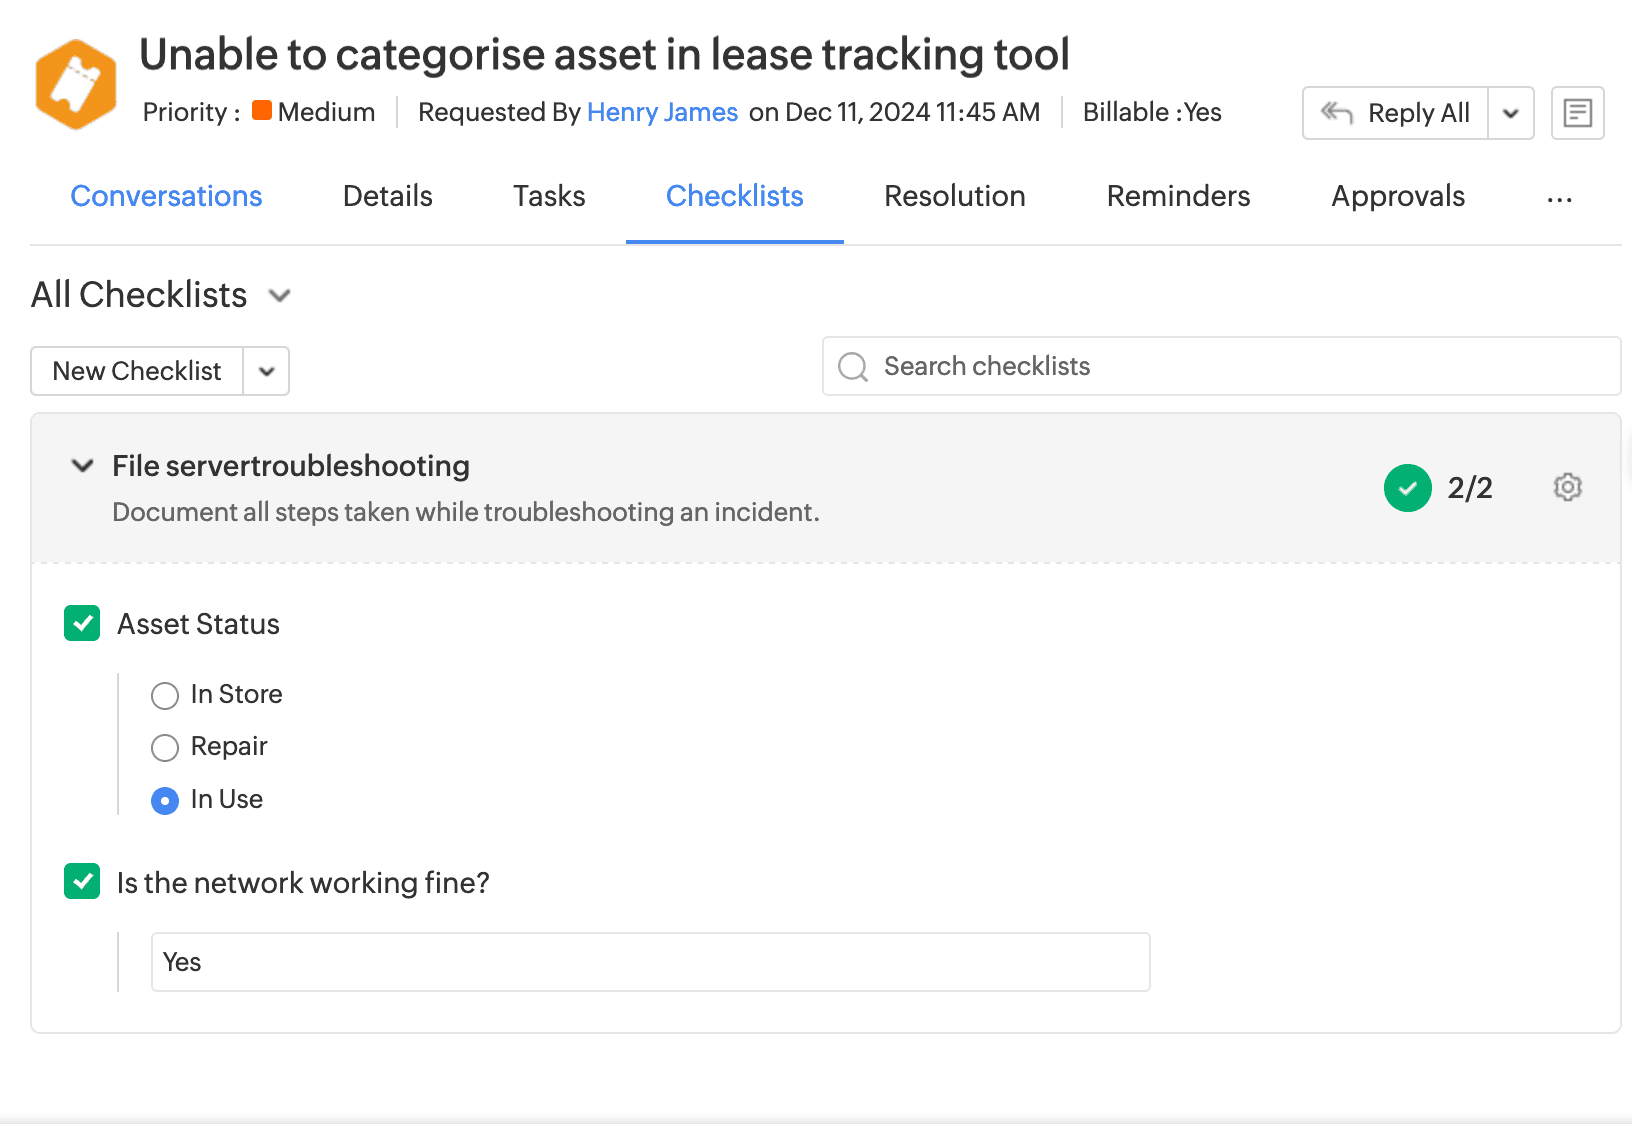Open requester Henry James link
This screenshot has height=1126, width=1632.
coord(662,112)
